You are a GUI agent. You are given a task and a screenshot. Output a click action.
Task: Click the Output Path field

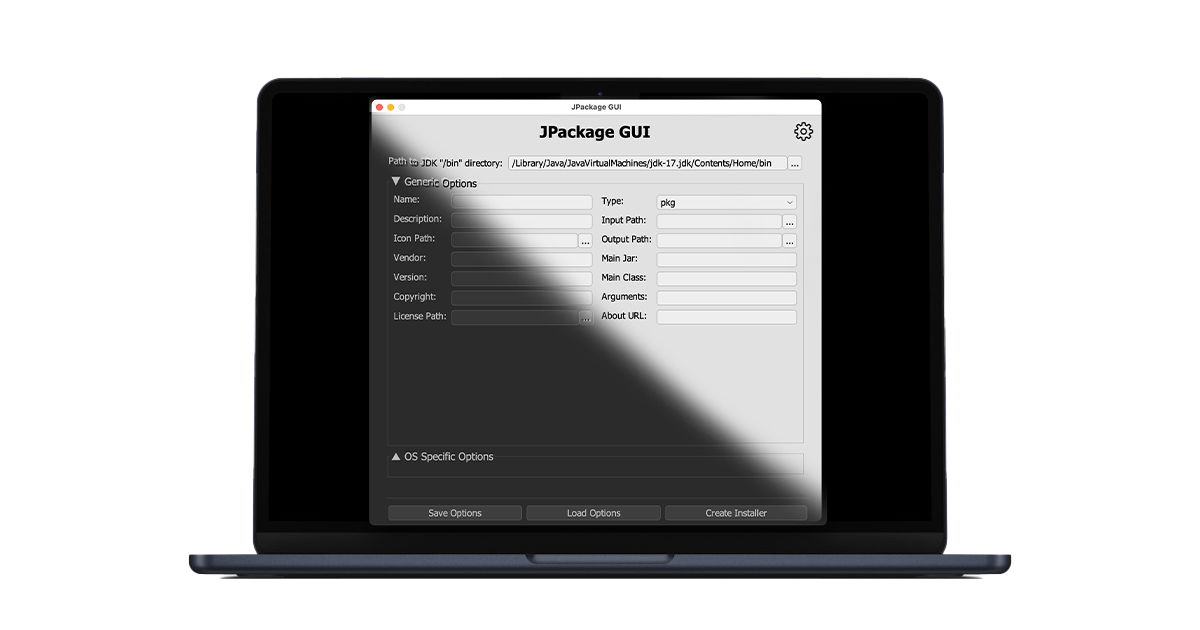pyautogui.click(x=719, y=240)
